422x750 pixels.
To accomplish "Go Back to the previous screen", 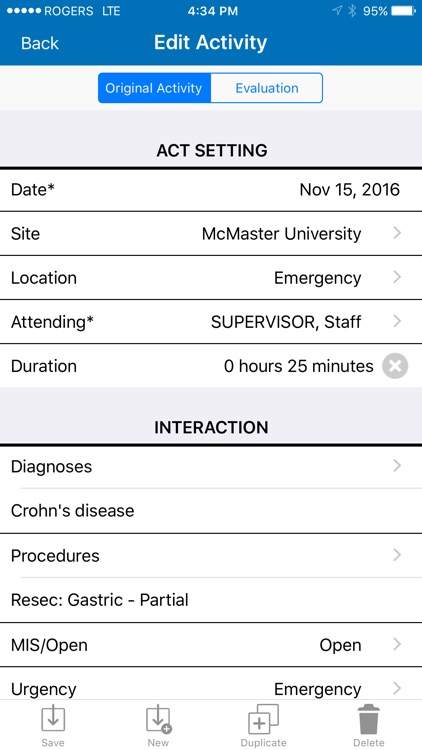I will pyautogui.click(x=40, y=43).
